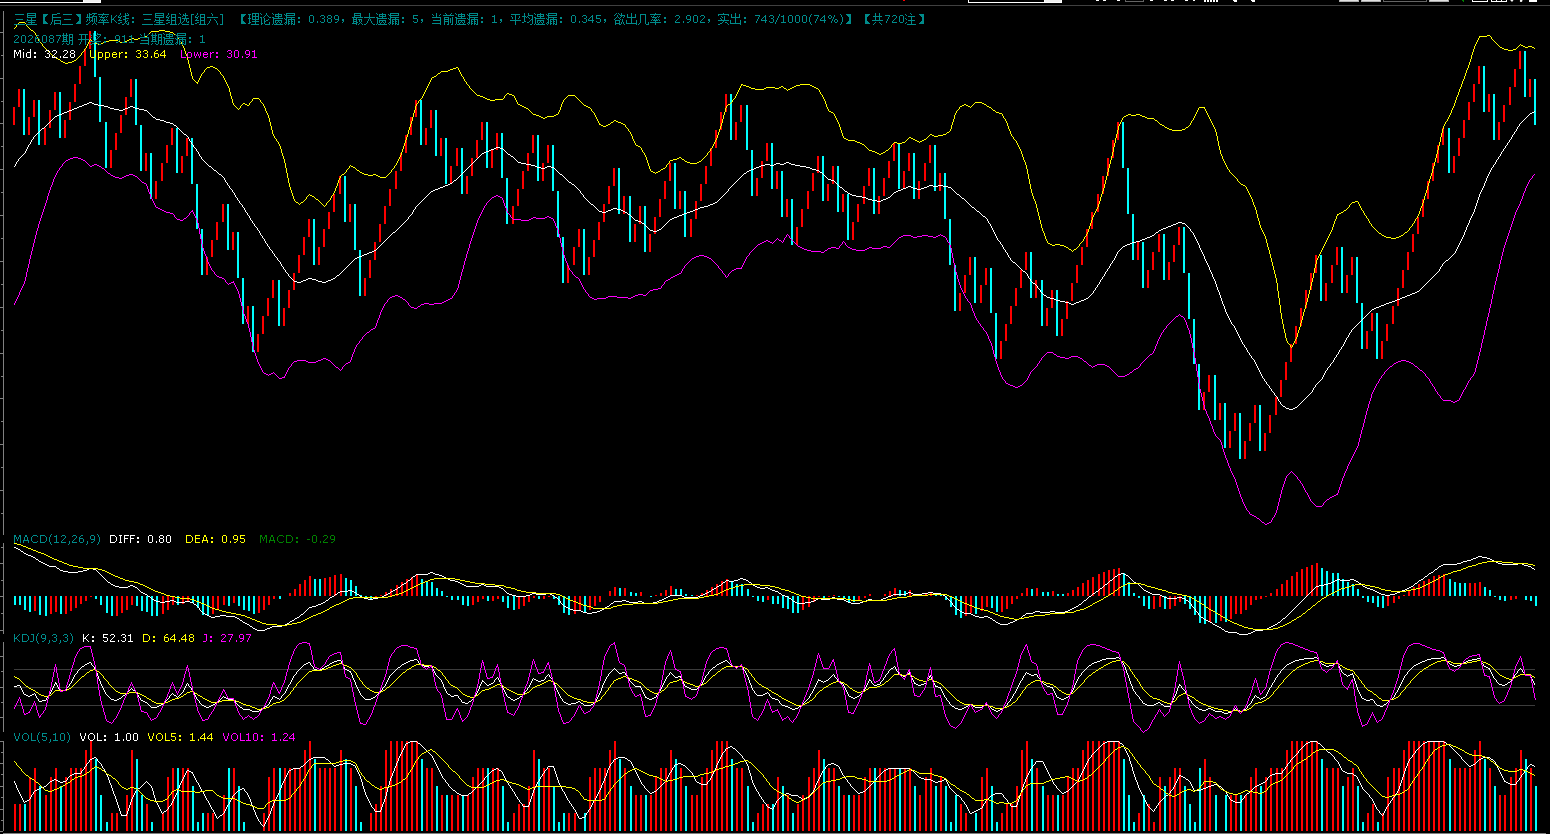Image resolution: width=1550 pixels, height=834 pixels.
Task: Click the yellow Upper: 33.64 band label
Action: tap(128, 54)
